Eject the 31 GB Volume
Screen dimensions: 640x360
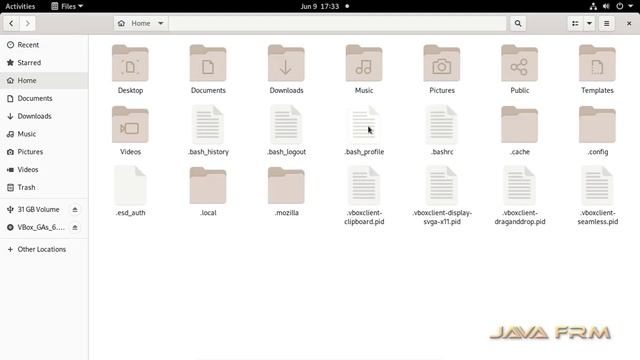tap(75, 209)
